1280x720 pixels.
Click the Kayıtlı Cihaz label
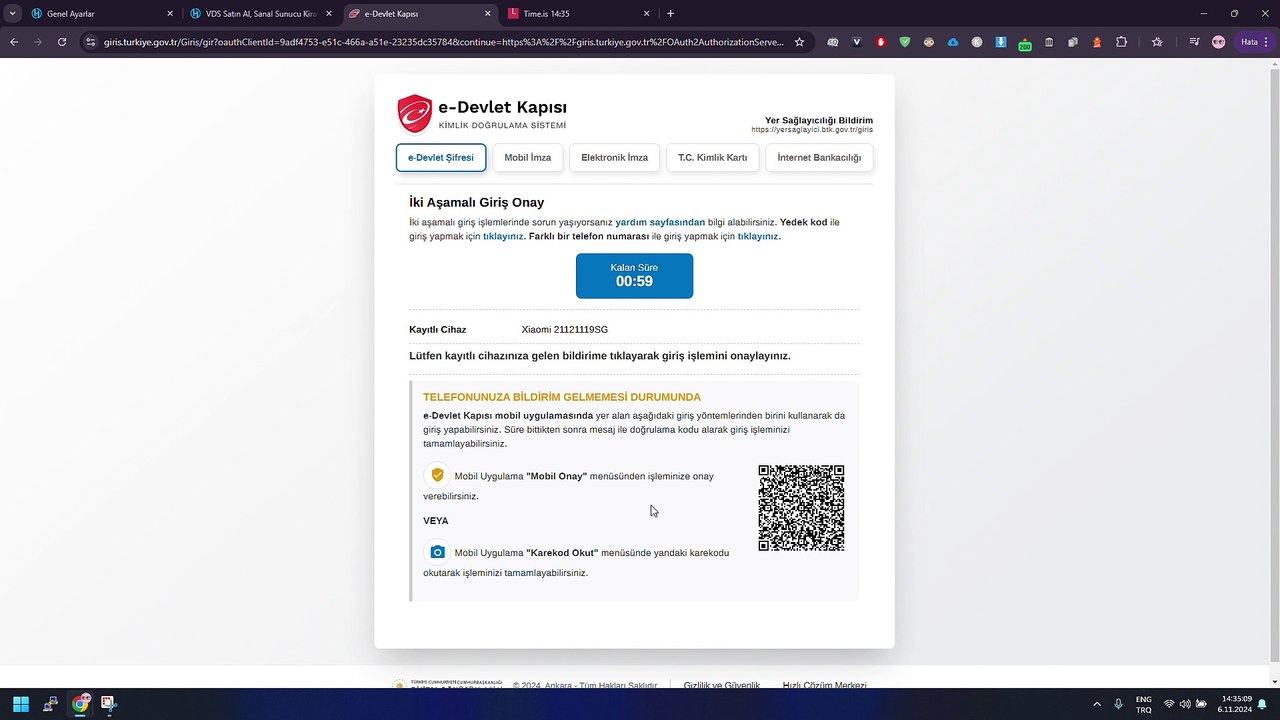(x=438, y=330)
